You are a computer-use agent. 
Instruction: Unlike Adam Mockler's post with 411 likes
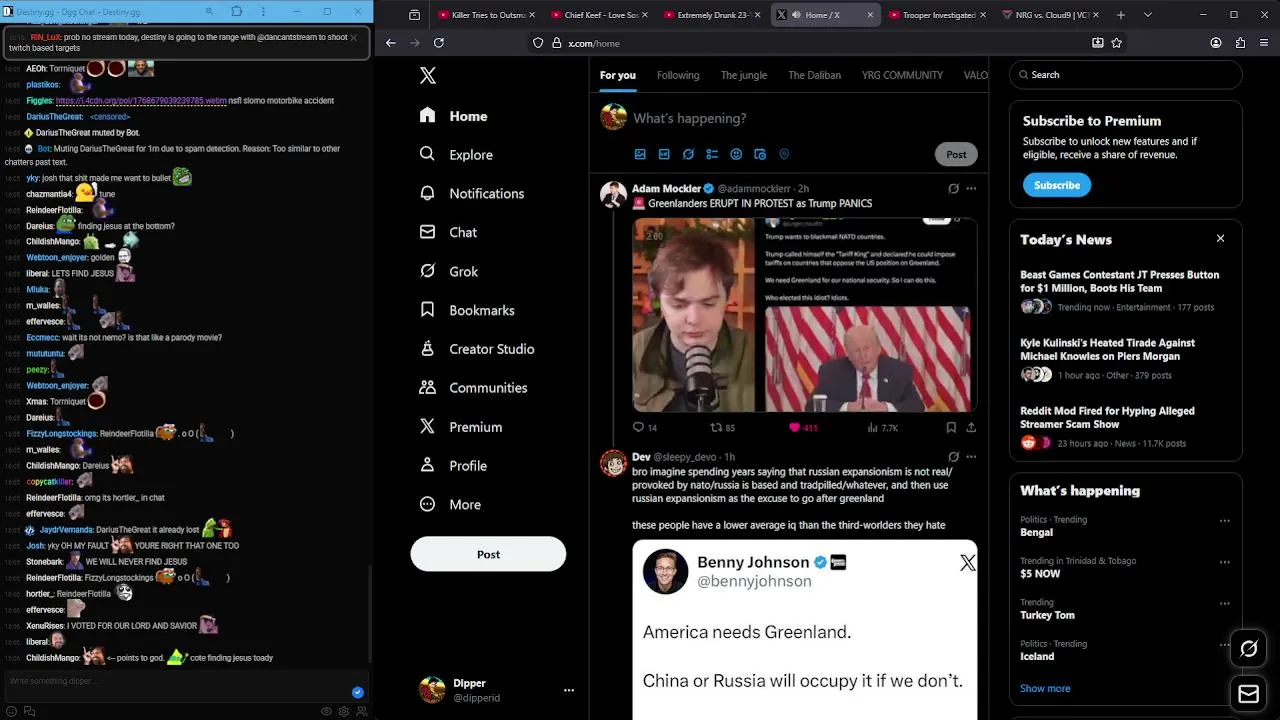(795, 427)
